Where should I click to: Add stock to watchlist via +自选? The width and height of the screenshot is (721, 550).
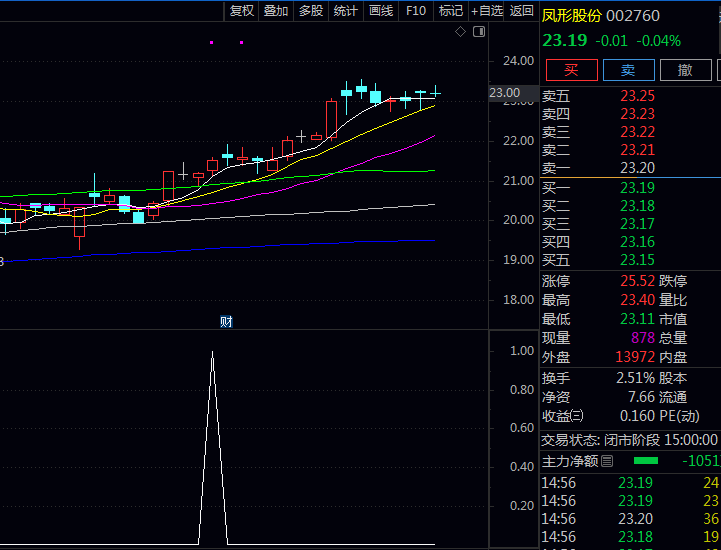tap(487, 11)
